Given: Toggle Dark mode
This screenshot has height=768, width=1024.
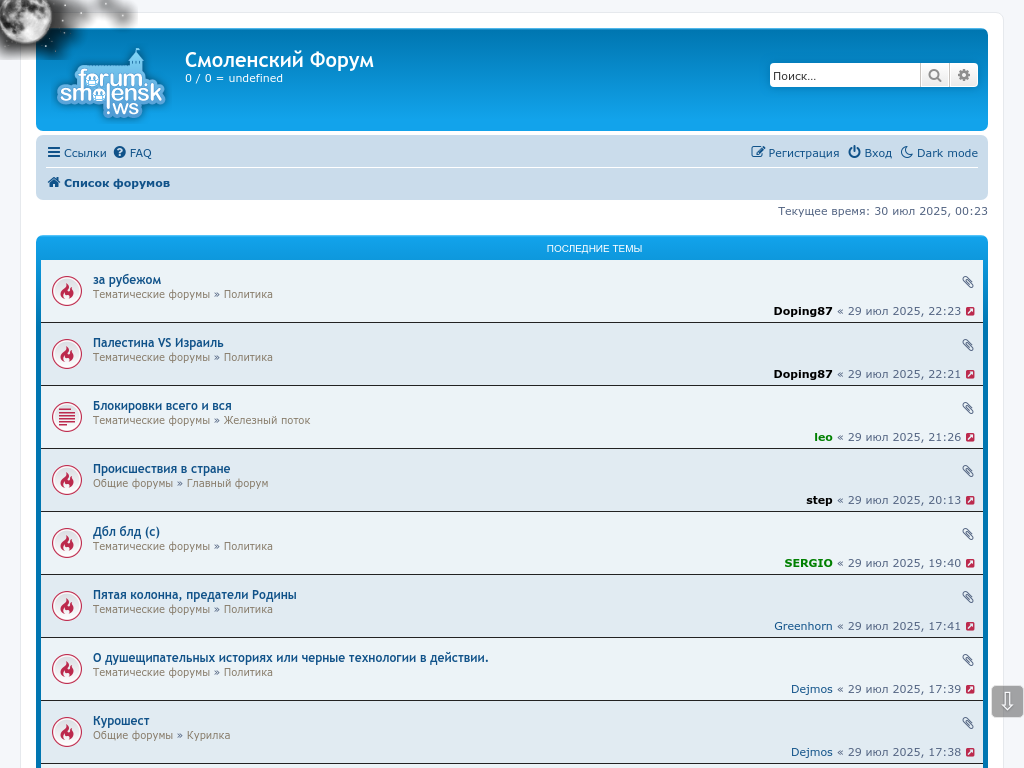Looking at the screenshot, I should pyautogui.click(x=939, y=153).
